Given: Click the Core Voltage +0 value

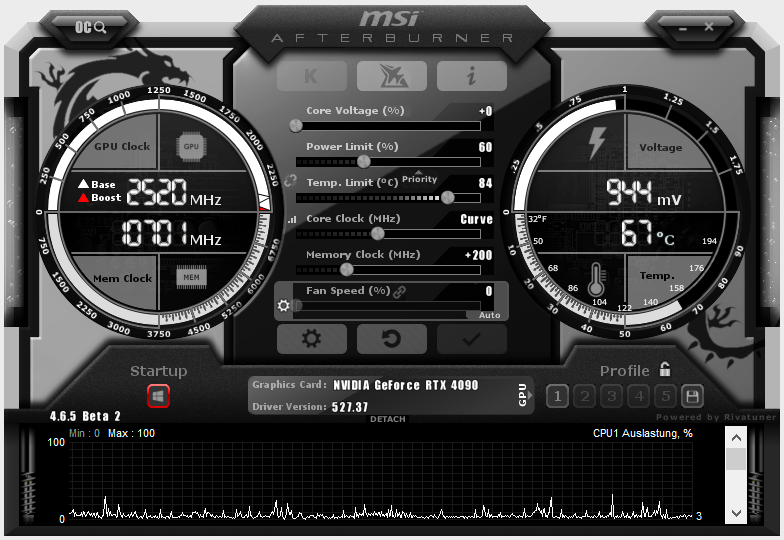Looking at the screenshot, I should [486, 111].
